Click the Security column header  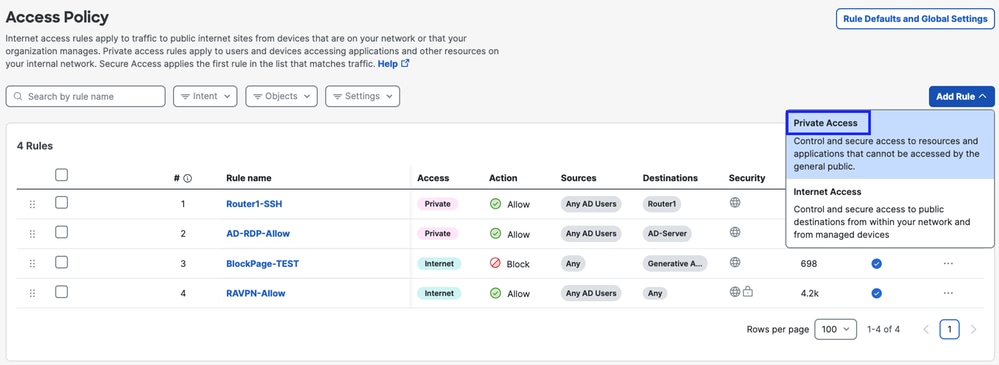coord(747,178)
